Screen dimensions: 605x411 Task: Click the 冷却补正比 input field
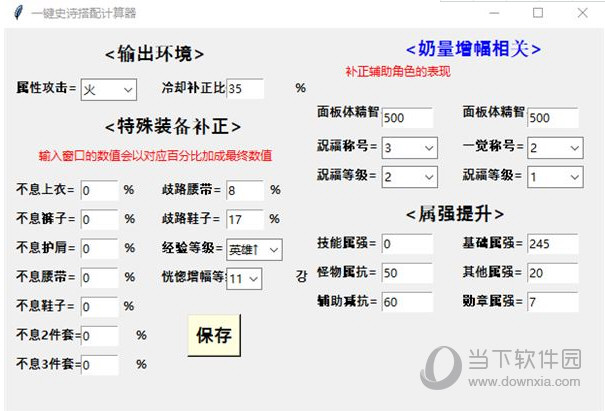pos(245,89)
